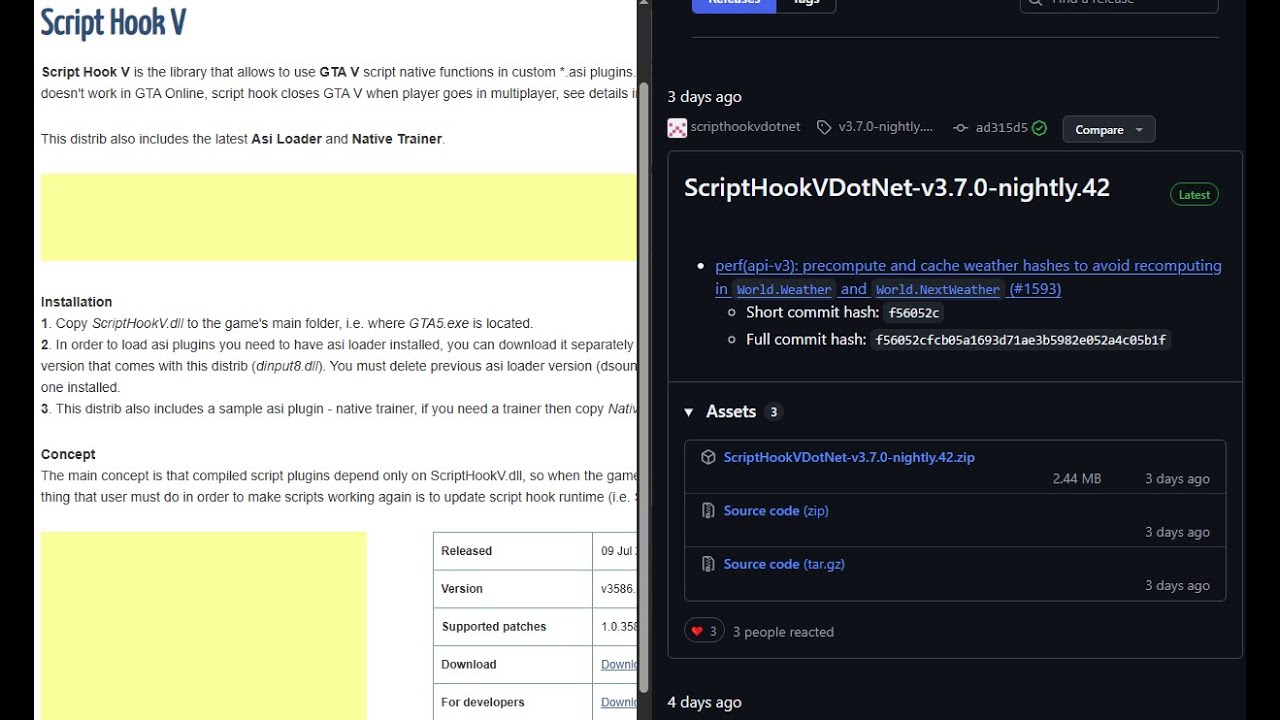Download ScriptHookVDotNet-v3.7.0-nightly.42.zip
The height and width of the screenshot is (720, 1280).
pos(849,457)
